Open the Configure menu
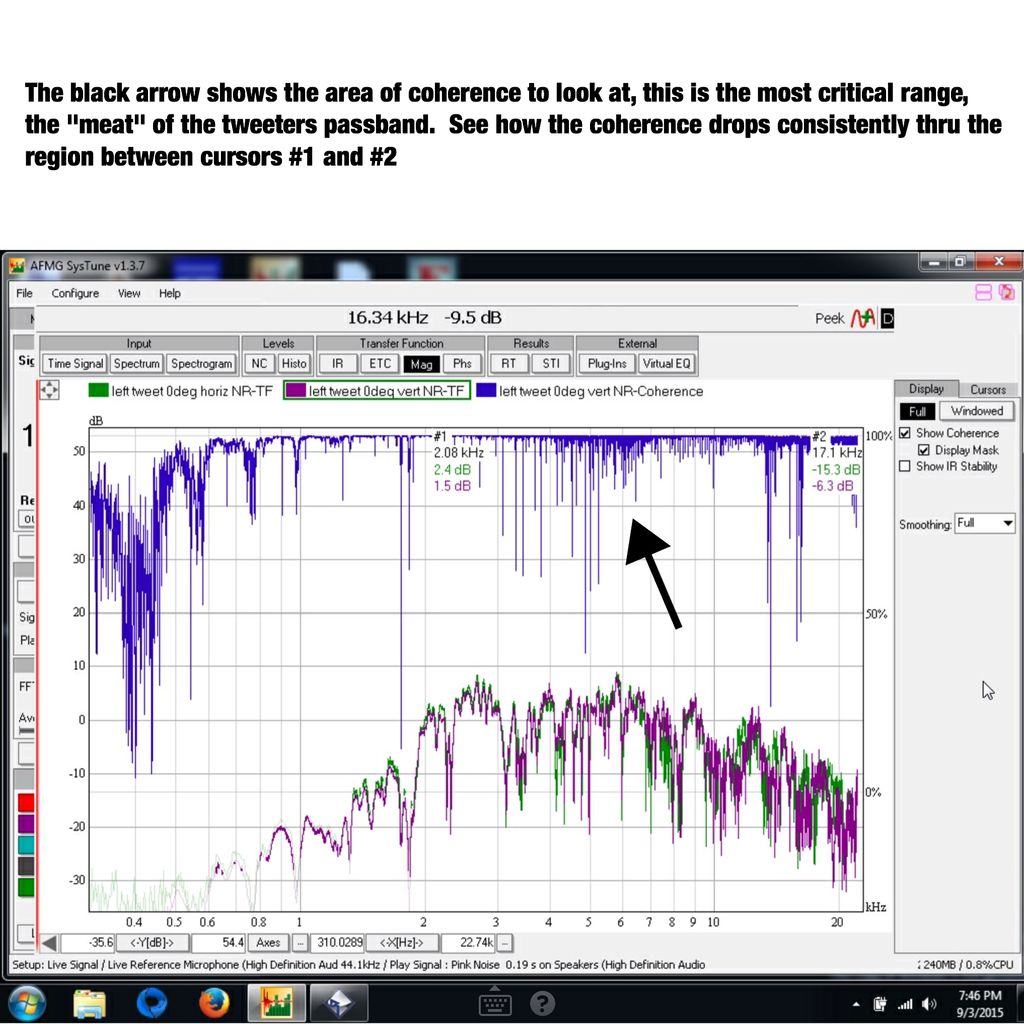The image size is (1024, 1024). click(75, 293)
